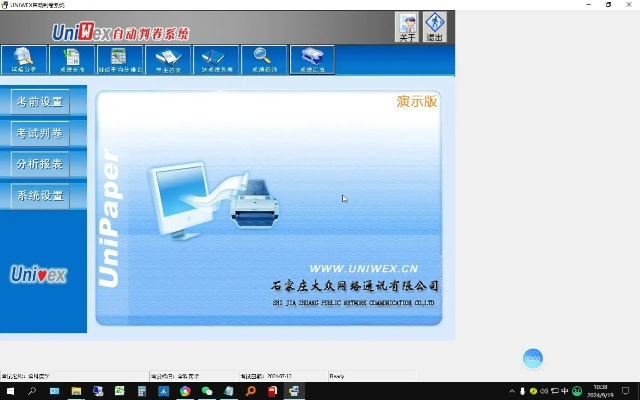Open the orange magnifier search taskbar app
The image size is (640, 400).
[251, 391]
